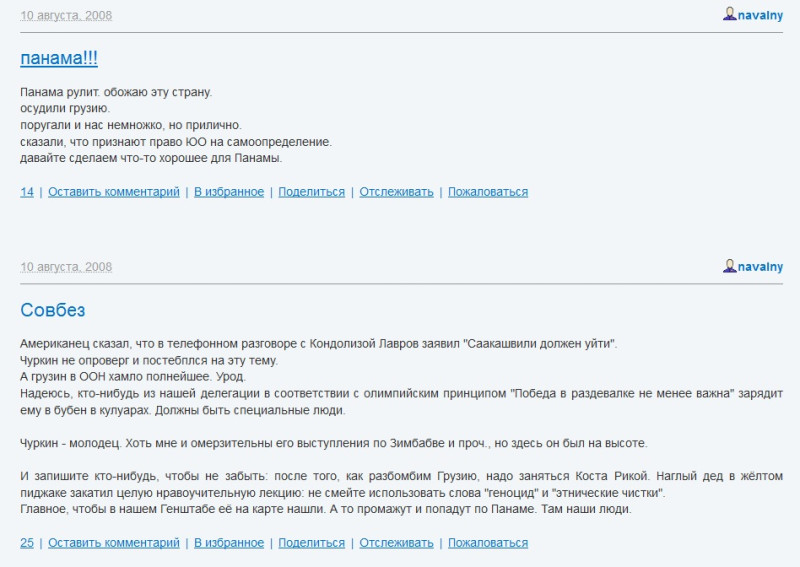Click Поделиться under the Совбез post
This screenshot has height=567, width=800.
(x=312, y=543)
